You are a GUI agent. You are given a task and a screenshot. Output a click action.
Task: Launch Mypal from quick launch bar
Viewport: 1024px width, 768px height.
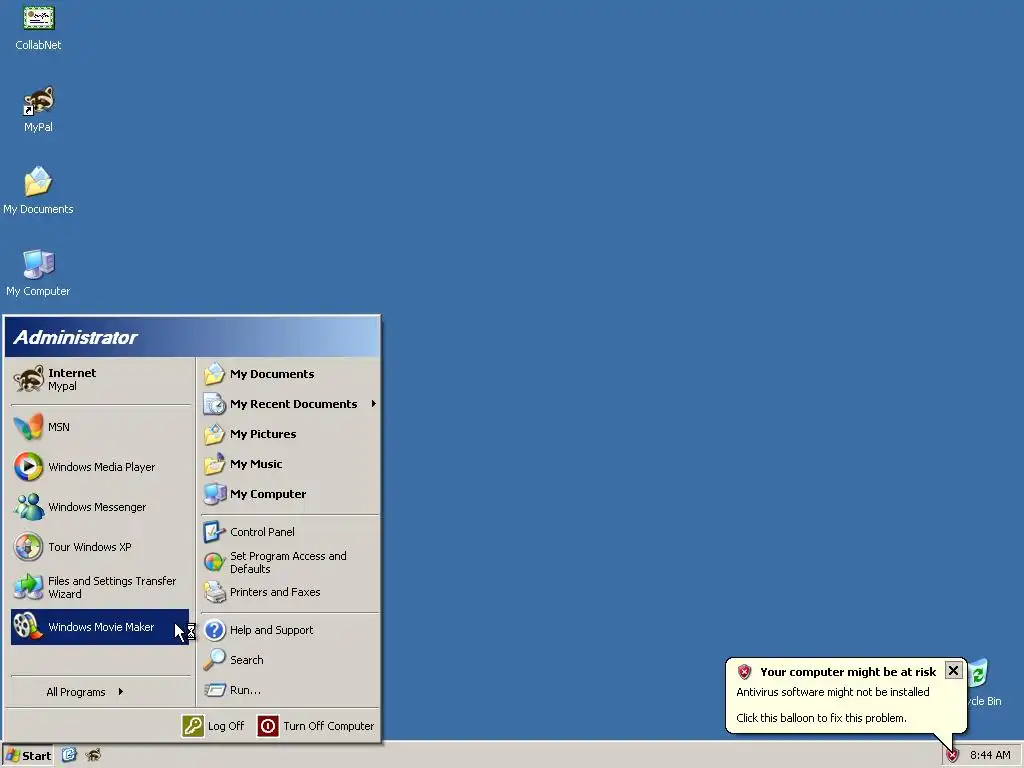(x=93, y=756)
